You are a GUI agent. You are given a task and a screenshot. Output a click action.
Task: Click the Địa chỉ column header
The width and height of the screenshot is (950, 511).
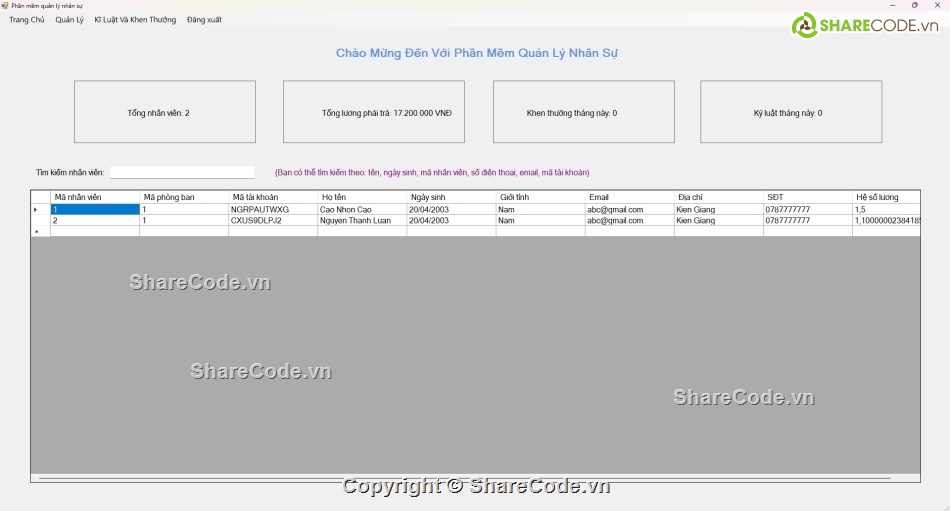click(719, 197)
